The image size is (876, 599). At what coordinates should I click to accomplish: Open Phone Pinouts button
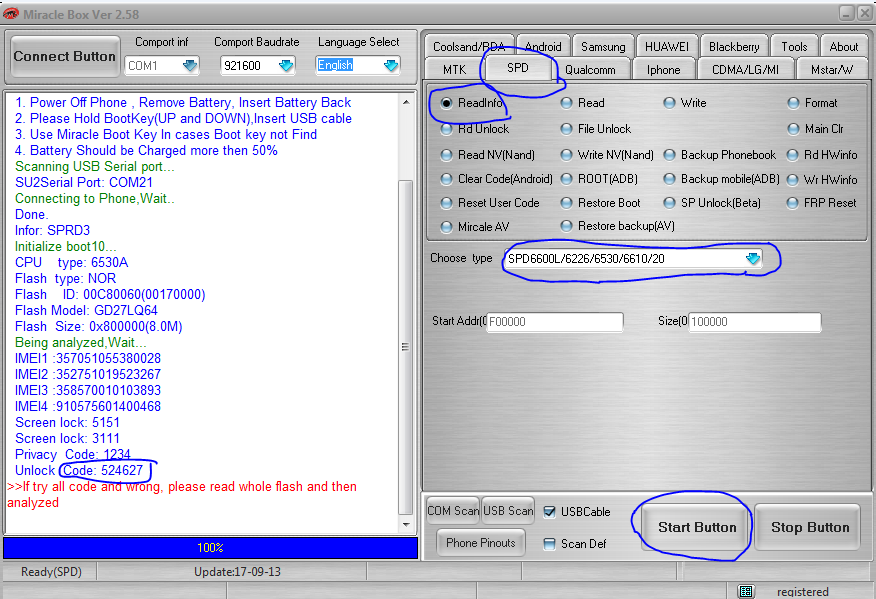pos(481,543)
